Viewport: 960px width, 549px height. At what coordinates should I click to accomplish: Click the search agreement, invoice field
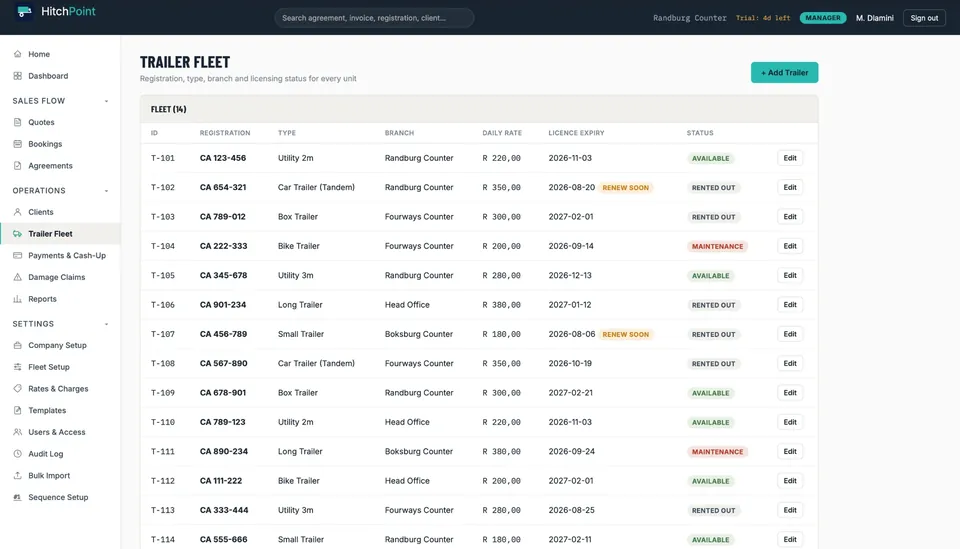pyautogui.click(x=374, y=18)
